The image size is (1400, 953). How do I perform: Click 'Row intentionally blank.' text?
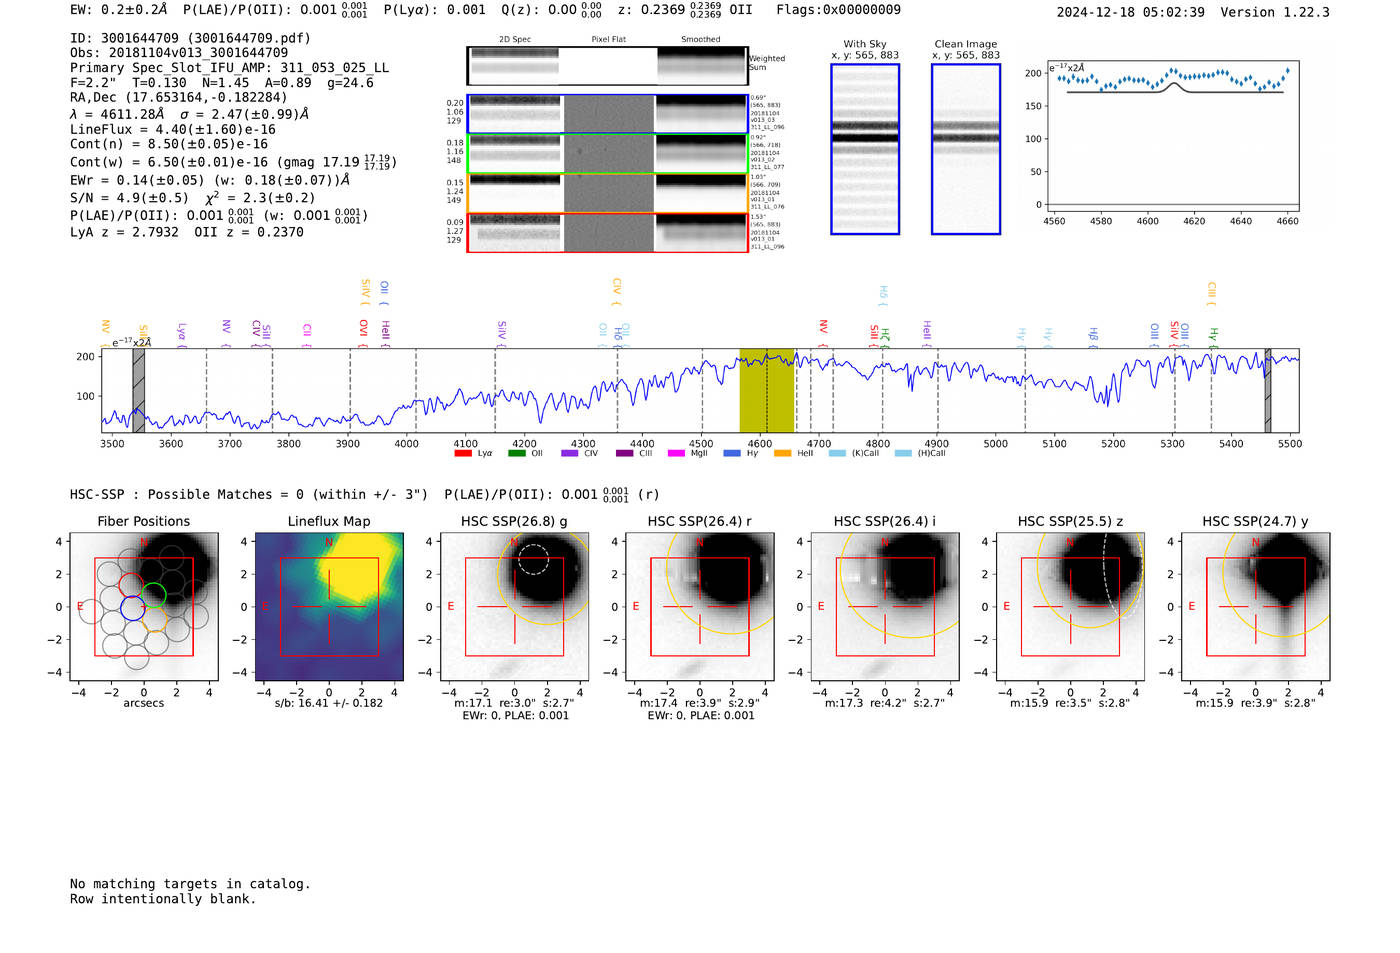coord(163,899)
